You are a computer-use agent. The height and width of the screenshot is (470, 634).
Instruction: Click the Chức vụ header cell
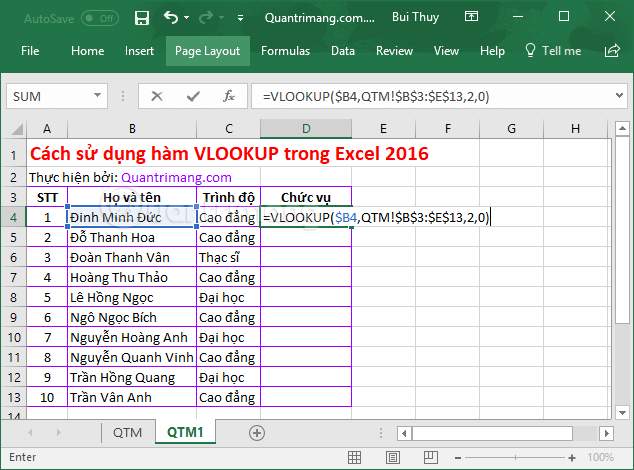(306, 197)
